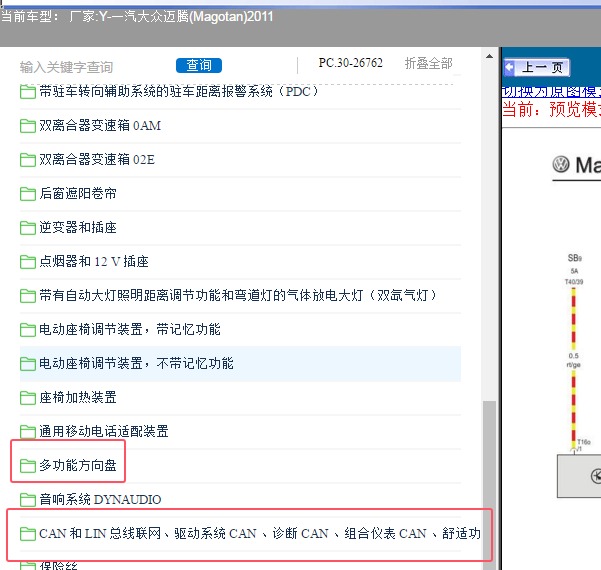
Task: Click the 当前车型 vehicle model header text
Action: point(137,17)
